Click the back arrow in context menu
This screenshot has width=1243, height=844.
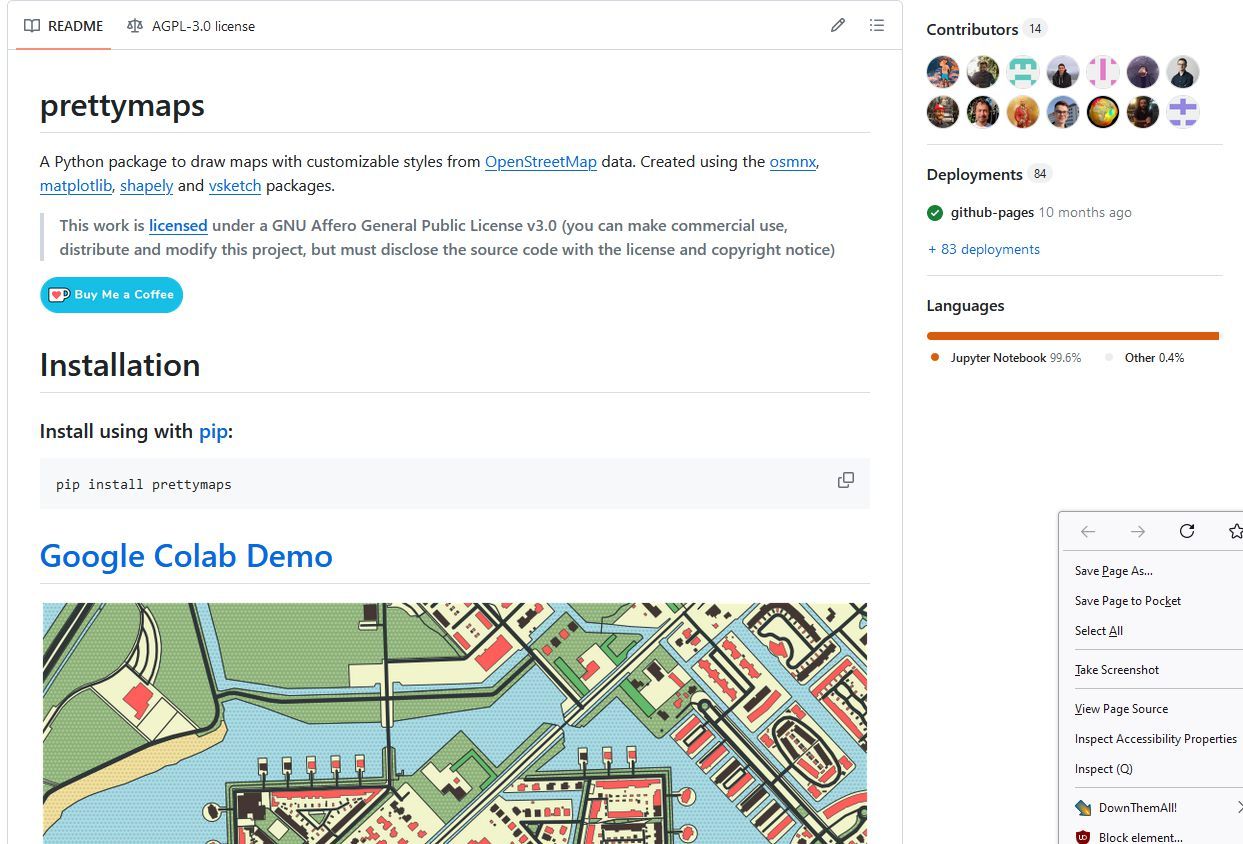1089,531
